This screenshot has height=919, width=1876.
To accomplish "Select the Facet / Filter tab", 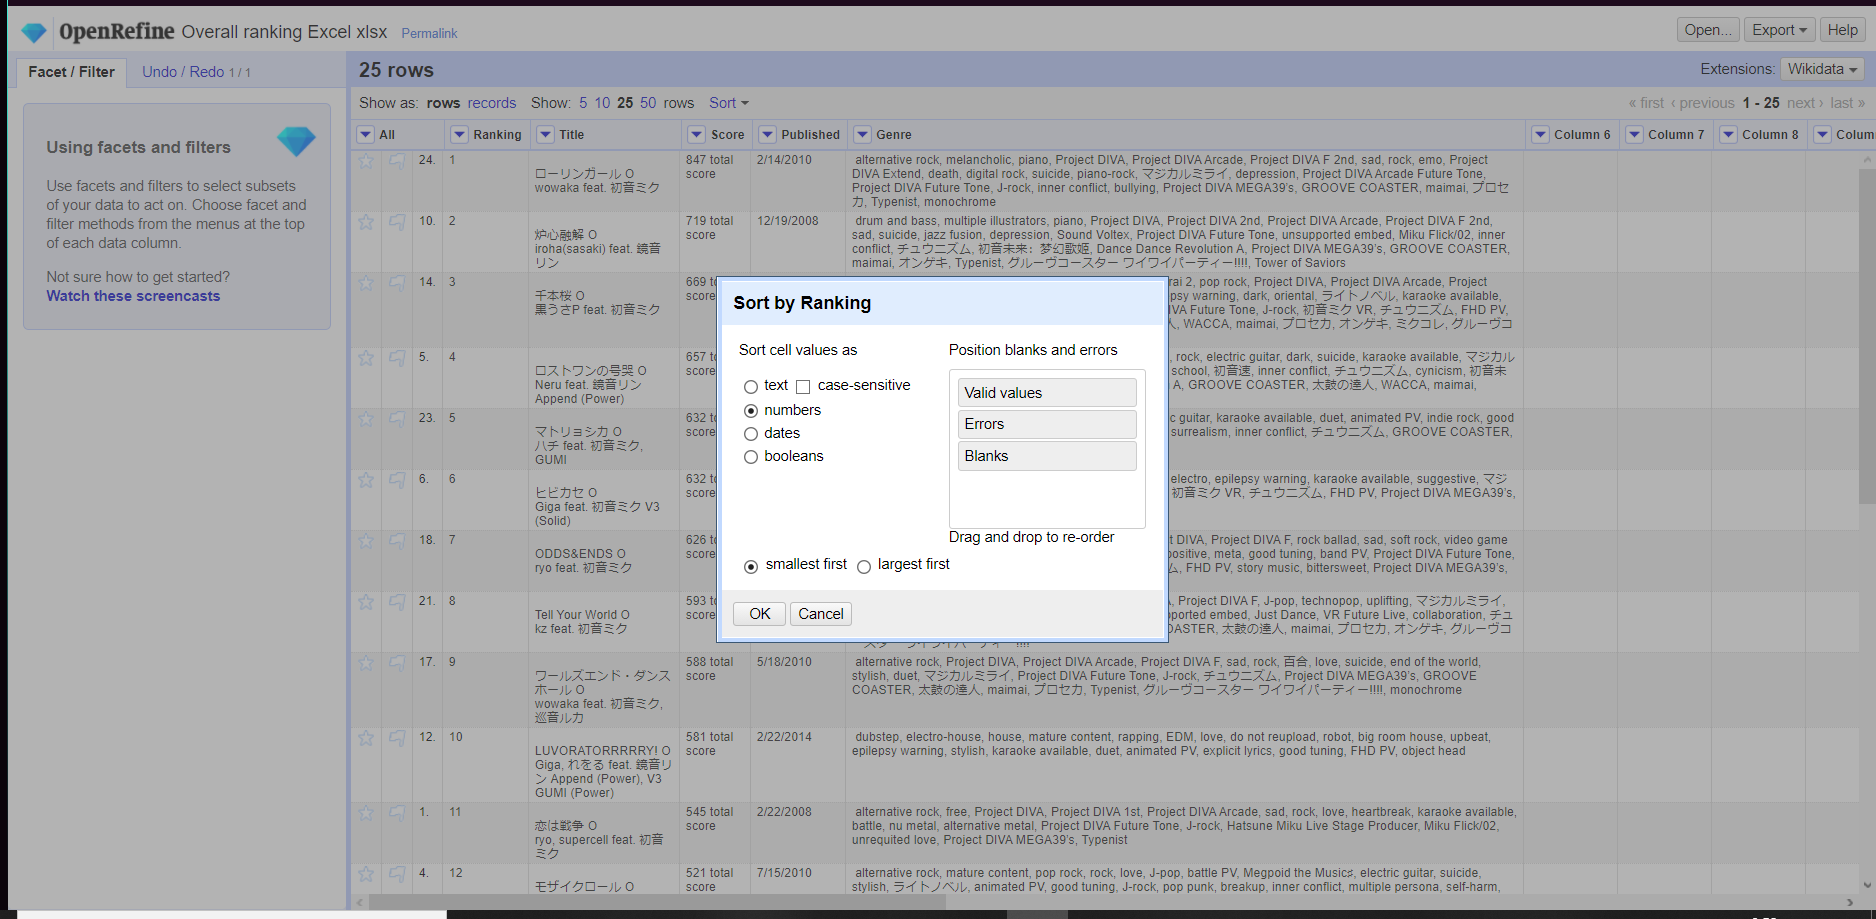I will tap(71, 72).
